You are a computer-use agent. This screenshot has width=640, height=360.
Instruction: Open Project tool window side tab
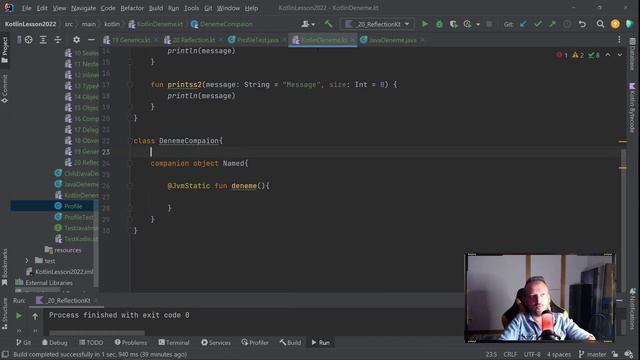click(4, 49)
